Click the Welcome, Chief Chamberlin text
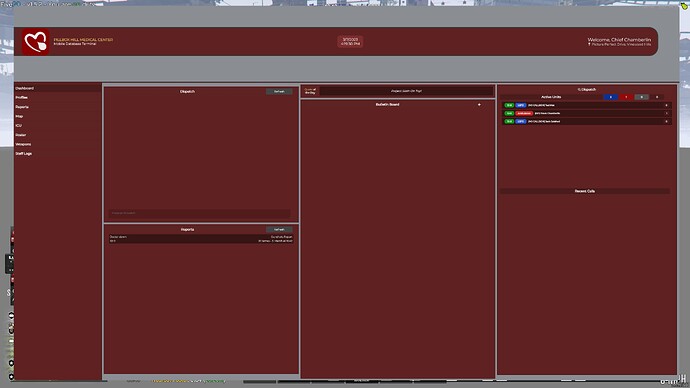The width and height of the screenshot is (690, 388). pos(619,40)
